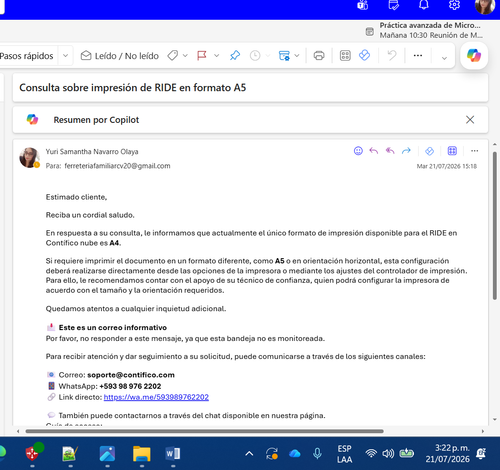Reply to this email
The image size is (500, 470).
tap(374, 151)
